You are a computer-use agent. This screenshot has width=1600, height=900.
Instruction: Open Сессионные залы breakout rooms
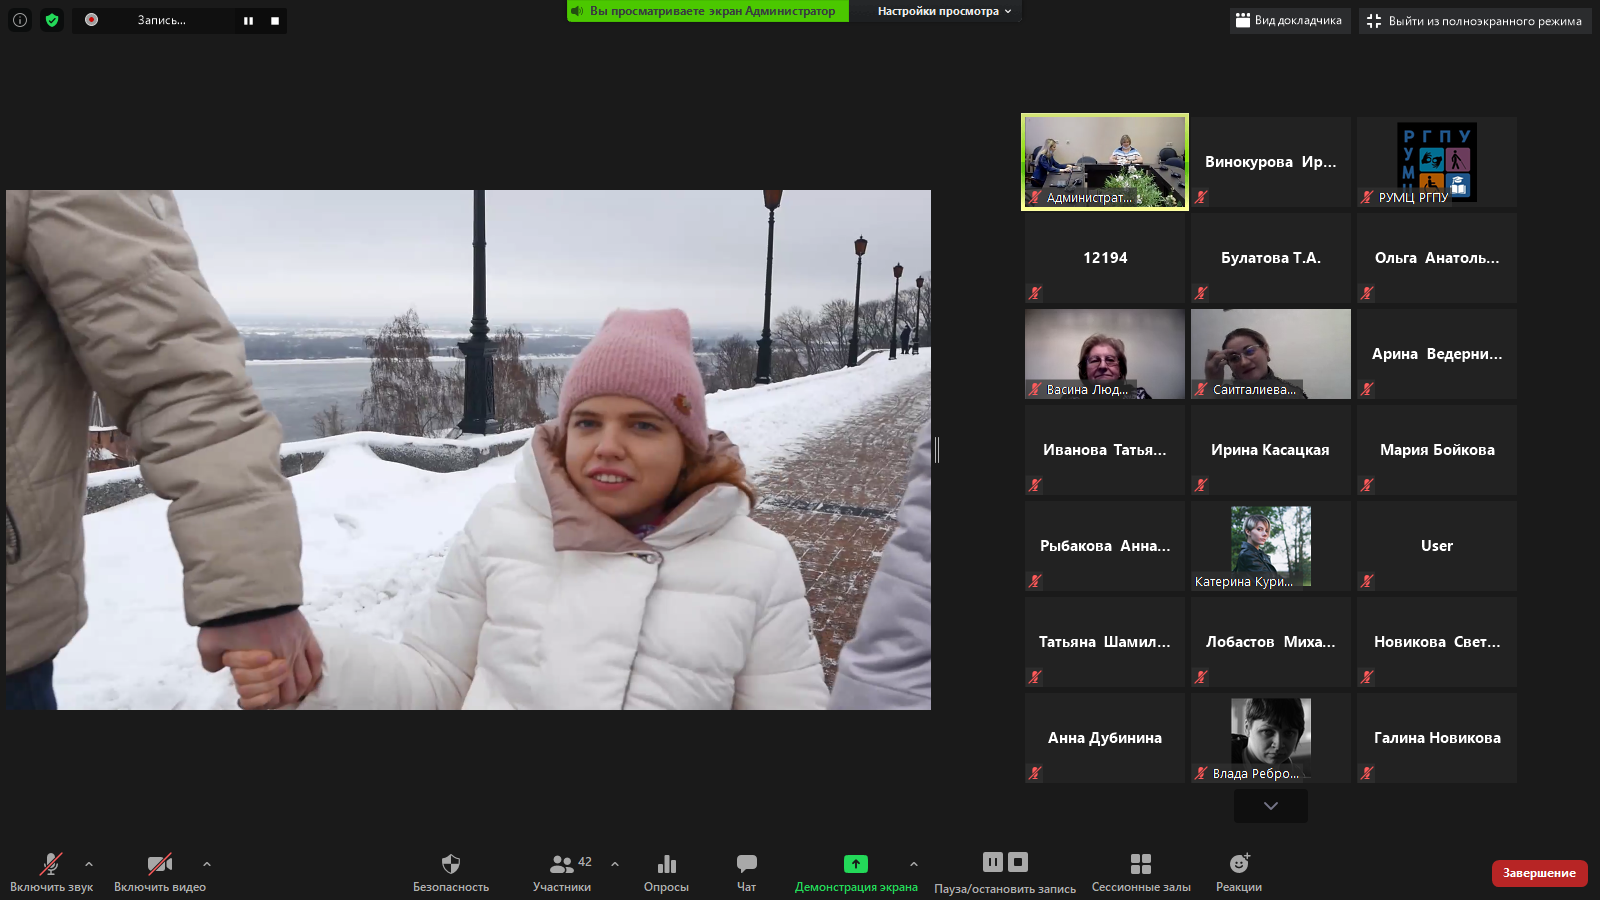[x=1140, y=864]
